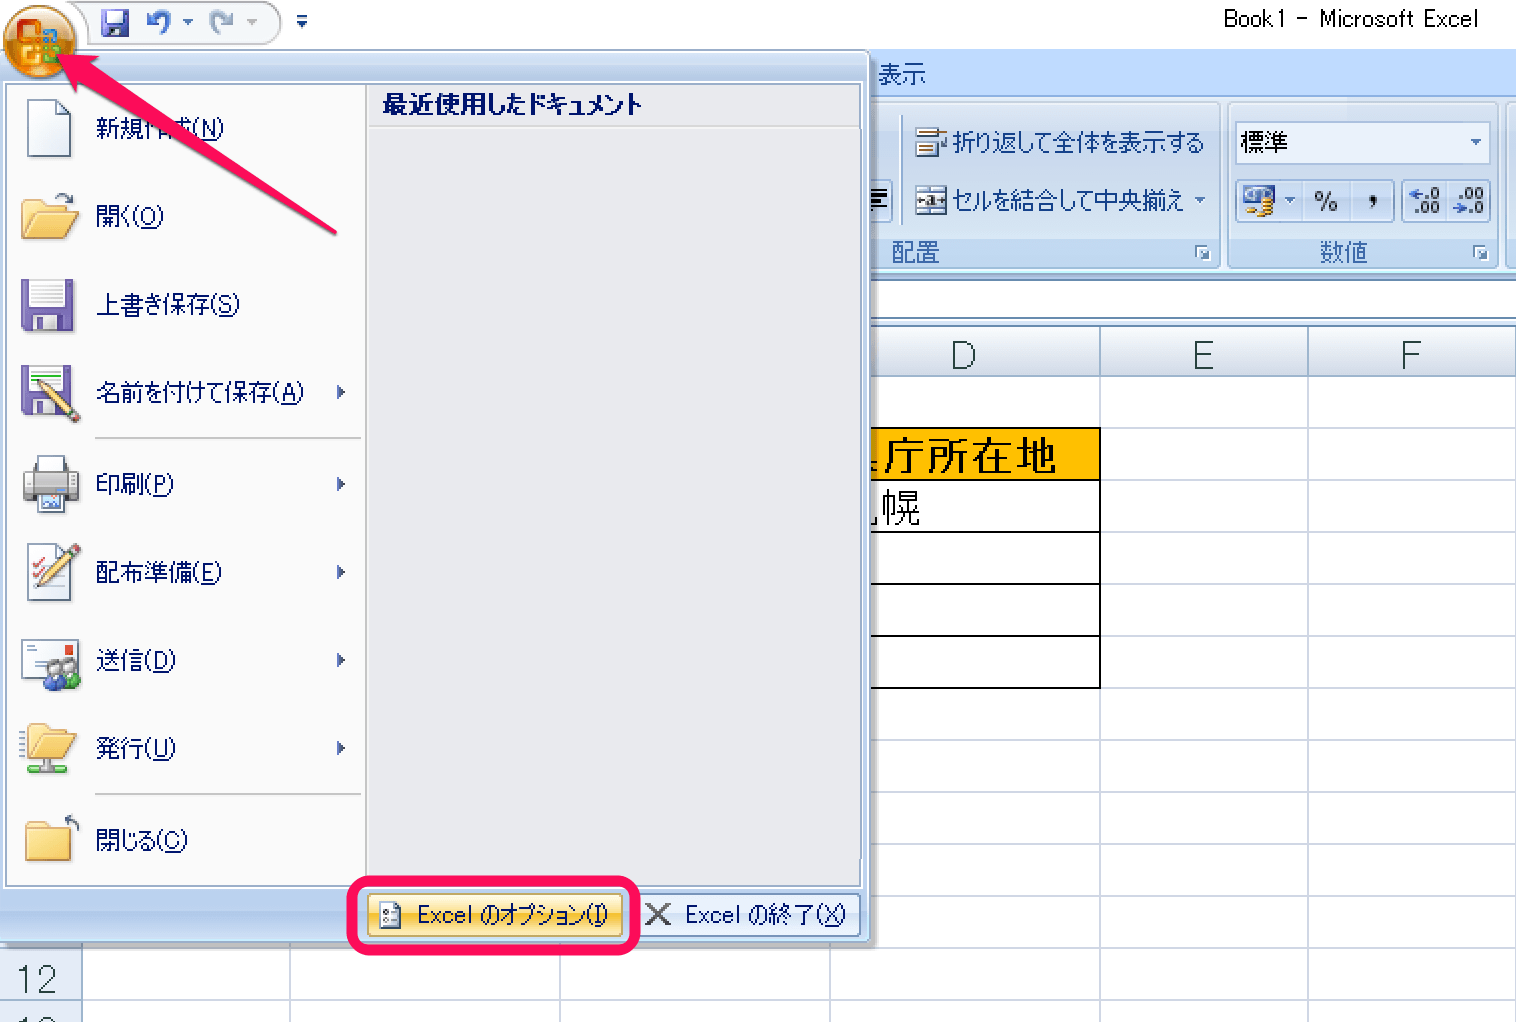1516x1022 pixels.
Task: Click the Excel の終了(X) button
Action: click(x=750, y=915)
